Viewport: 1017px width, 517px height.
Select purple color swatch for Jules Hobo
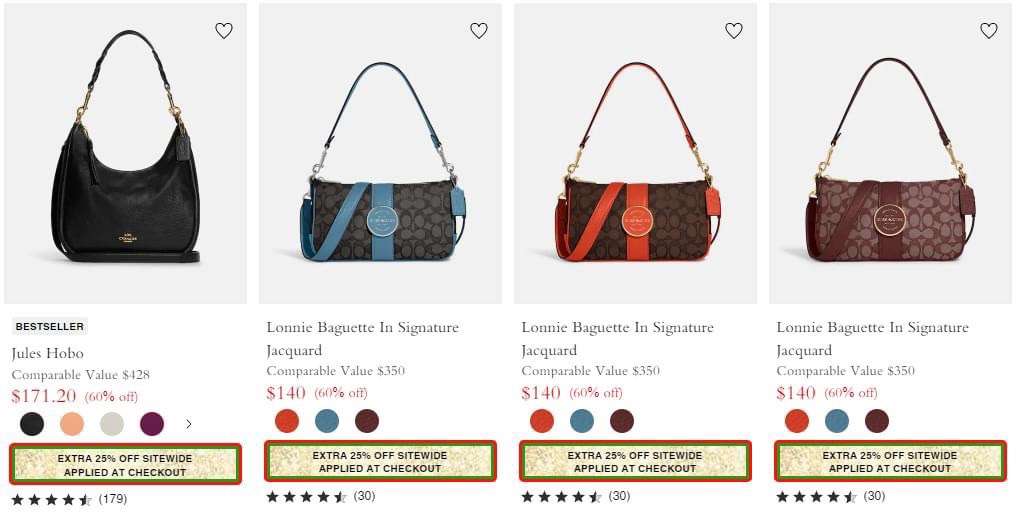point(152,424)
